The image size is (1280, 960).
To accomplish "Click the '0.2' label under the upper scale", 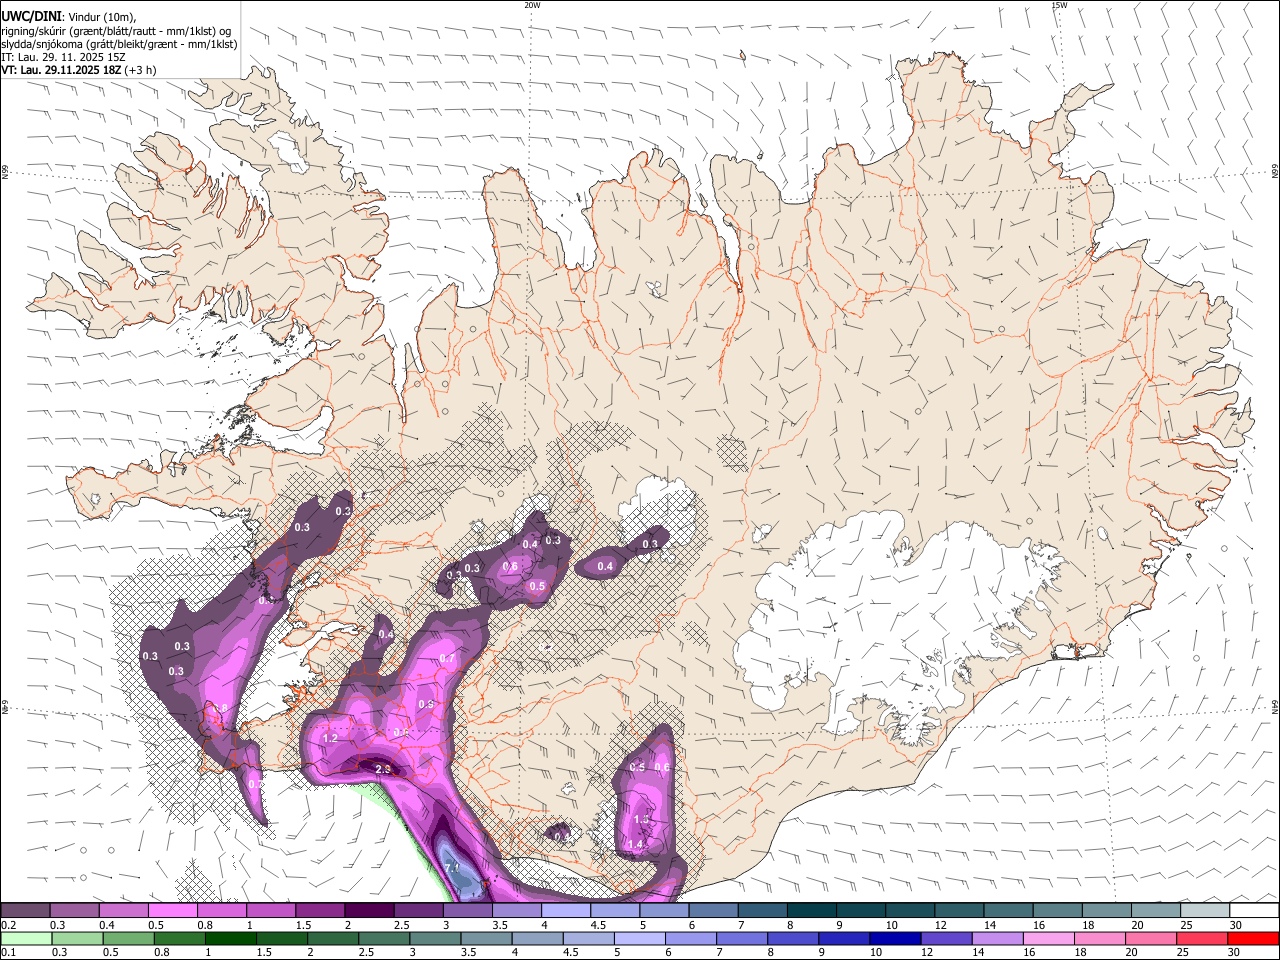I will coord(8,925).
